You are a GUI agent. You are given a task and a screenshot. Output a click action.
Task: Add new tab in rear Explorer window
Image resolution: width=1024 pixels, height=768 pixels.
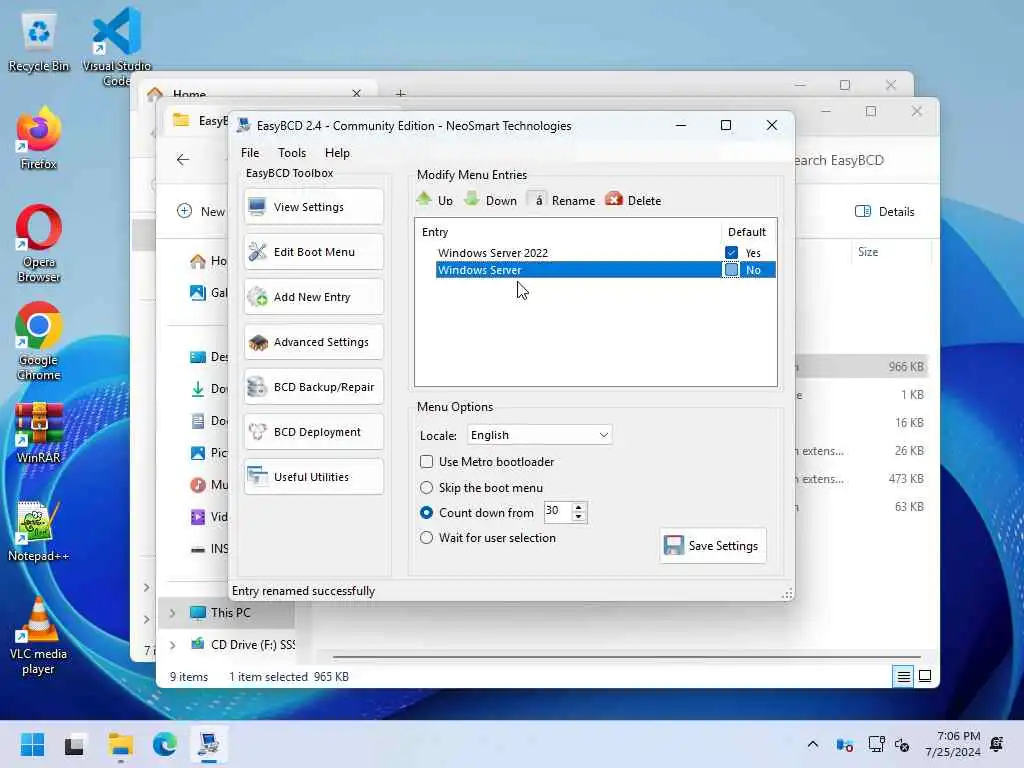click(x=400, y=94)
